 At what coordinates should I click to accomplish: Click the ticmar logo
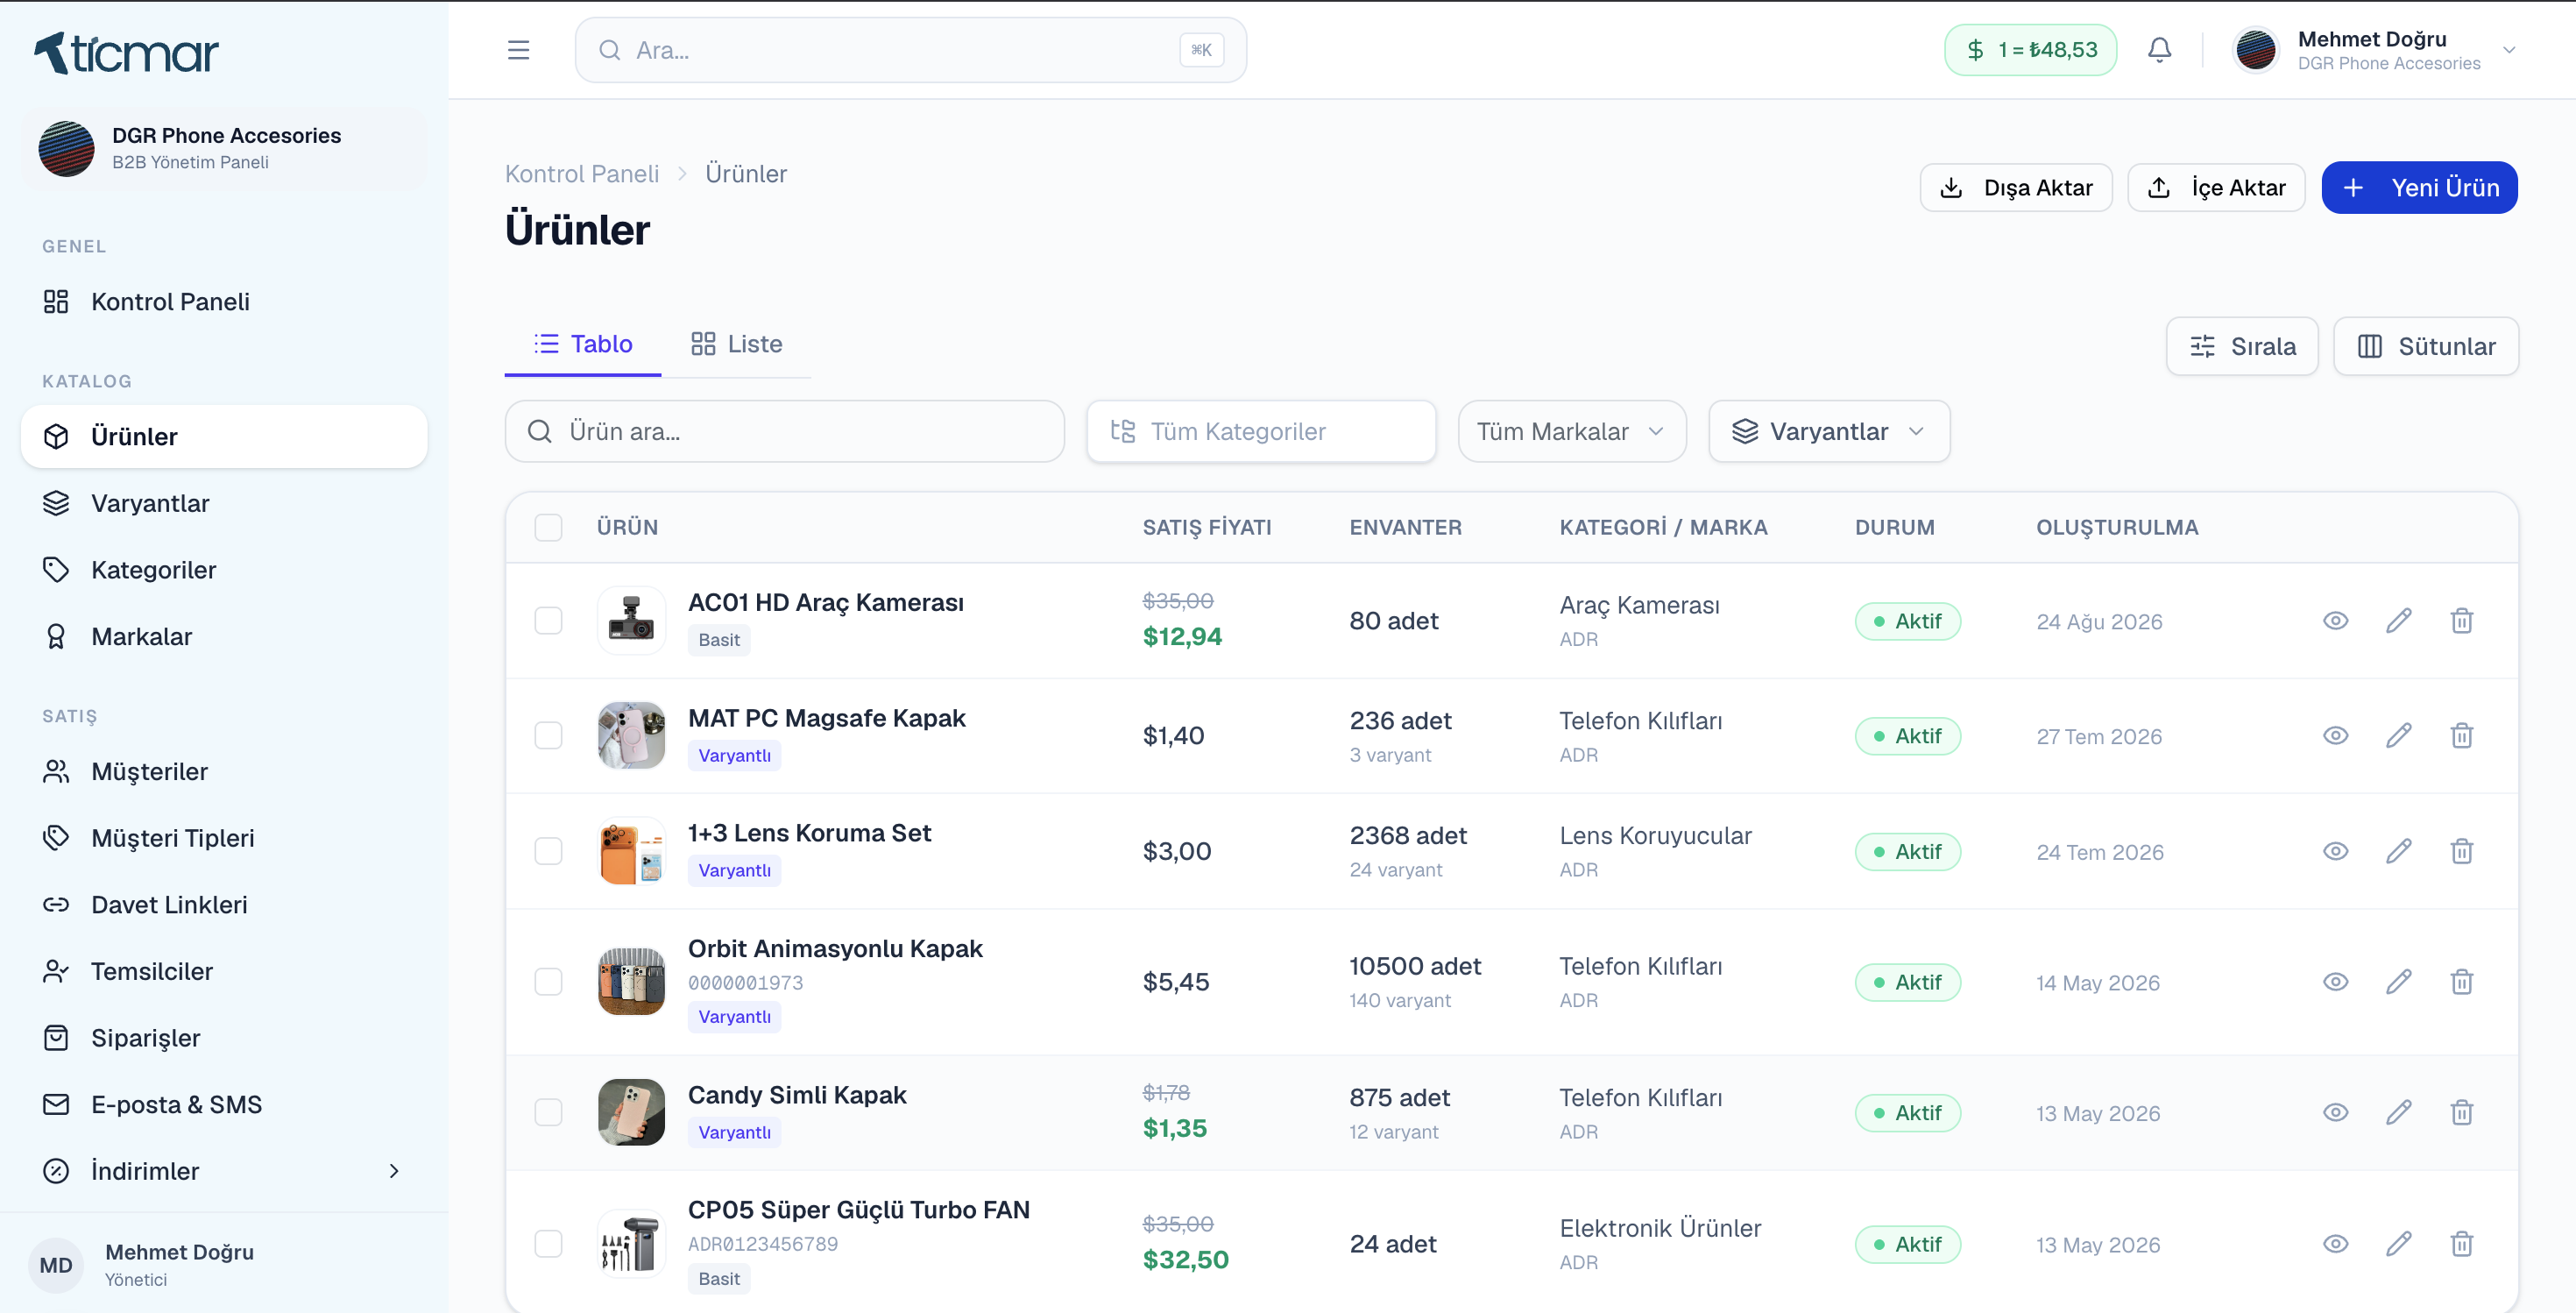click(x=126, y=53)
